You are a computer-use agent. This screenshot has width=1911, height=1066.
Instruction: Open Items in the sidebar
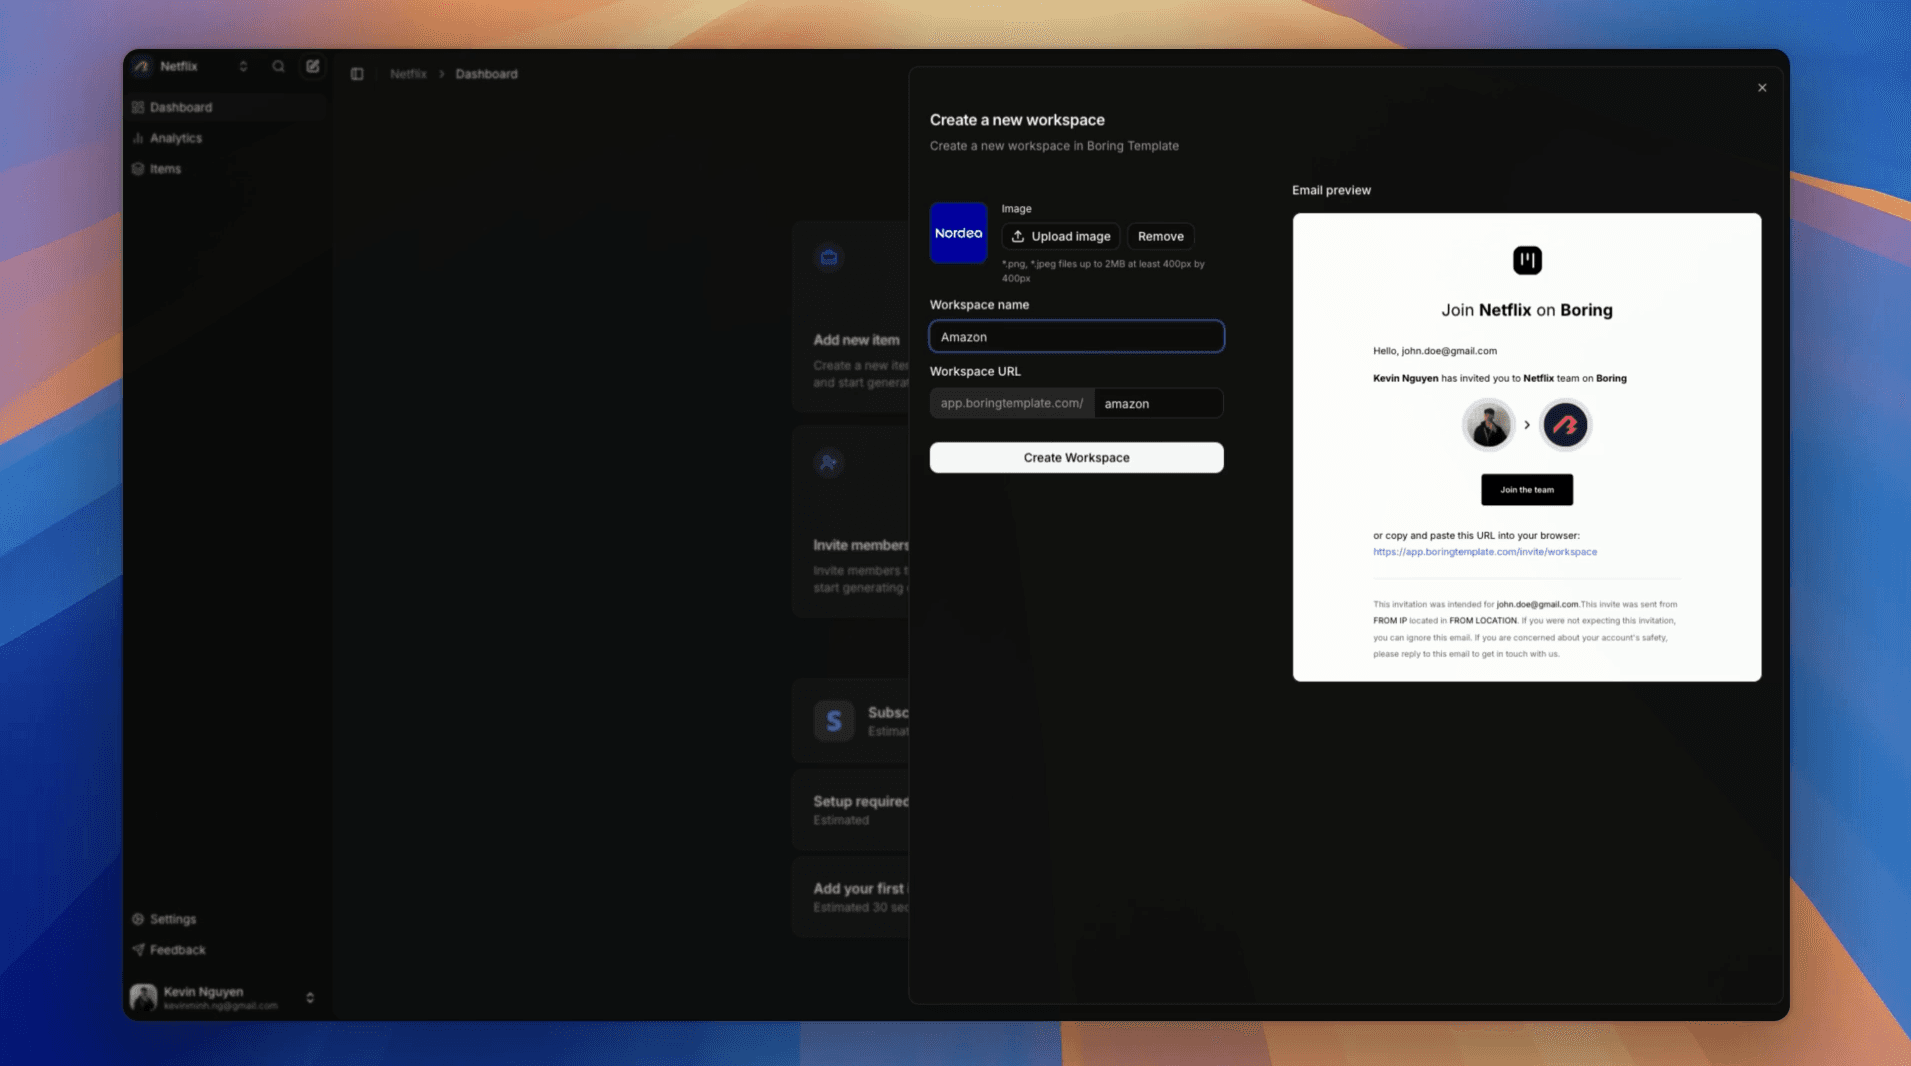[165, 169]
